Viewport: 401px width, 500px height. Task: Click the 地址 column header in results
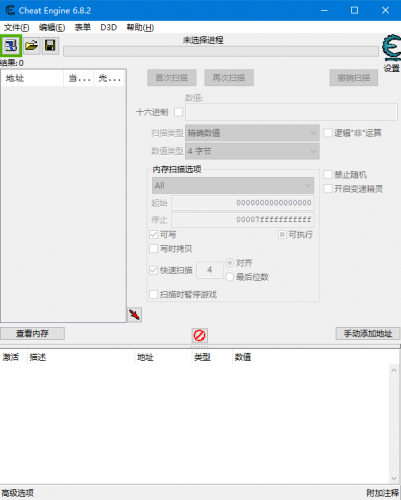pos(32,78)
